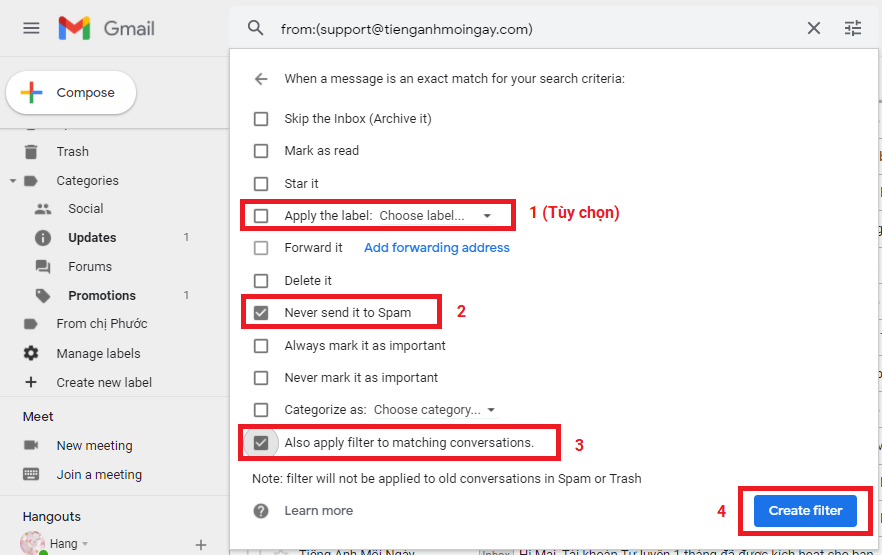
Task: Open the main menu hamburger icon
Action: [x=31, y=28]
